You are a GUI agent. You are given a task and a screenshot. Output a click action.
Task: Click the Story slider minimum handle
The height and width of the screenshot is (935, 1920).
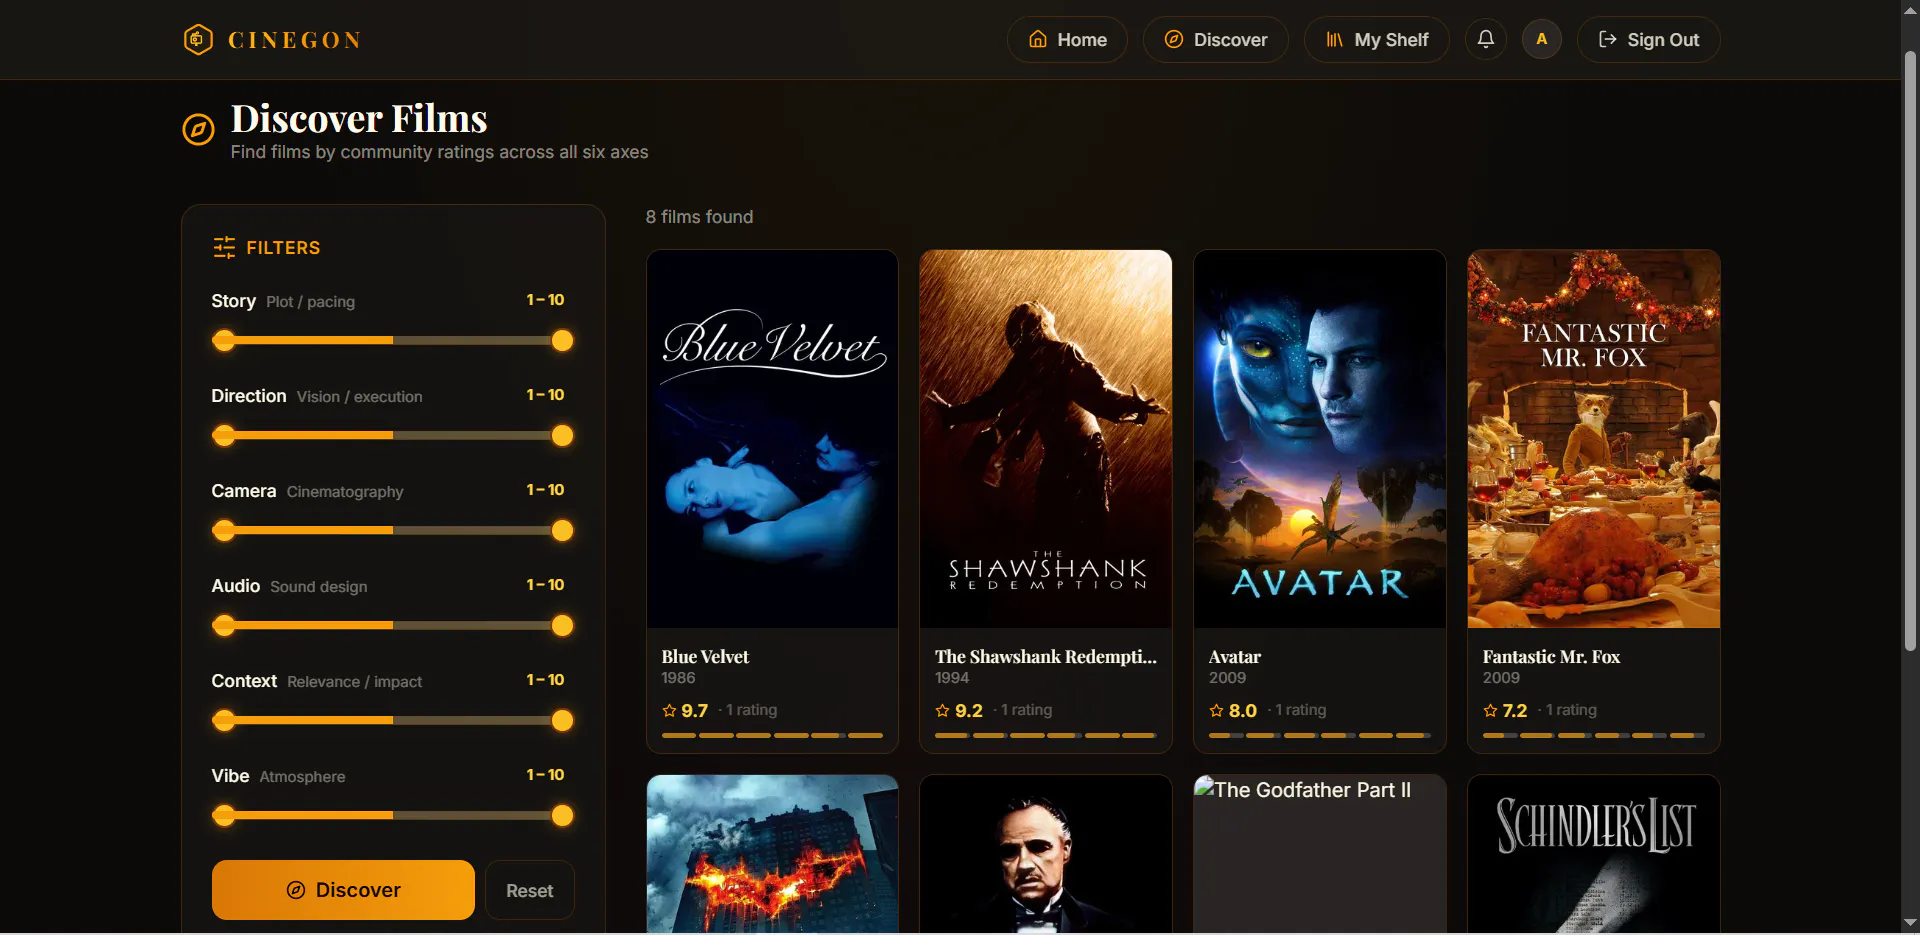224,341
